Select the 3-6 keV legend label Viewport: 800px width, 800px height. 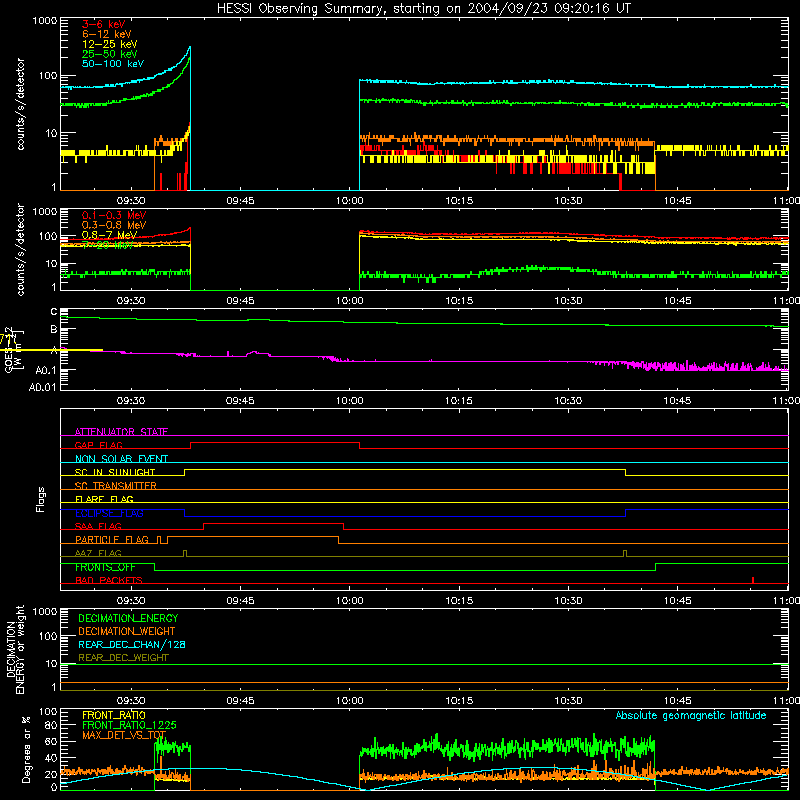(x=103, y=24)
